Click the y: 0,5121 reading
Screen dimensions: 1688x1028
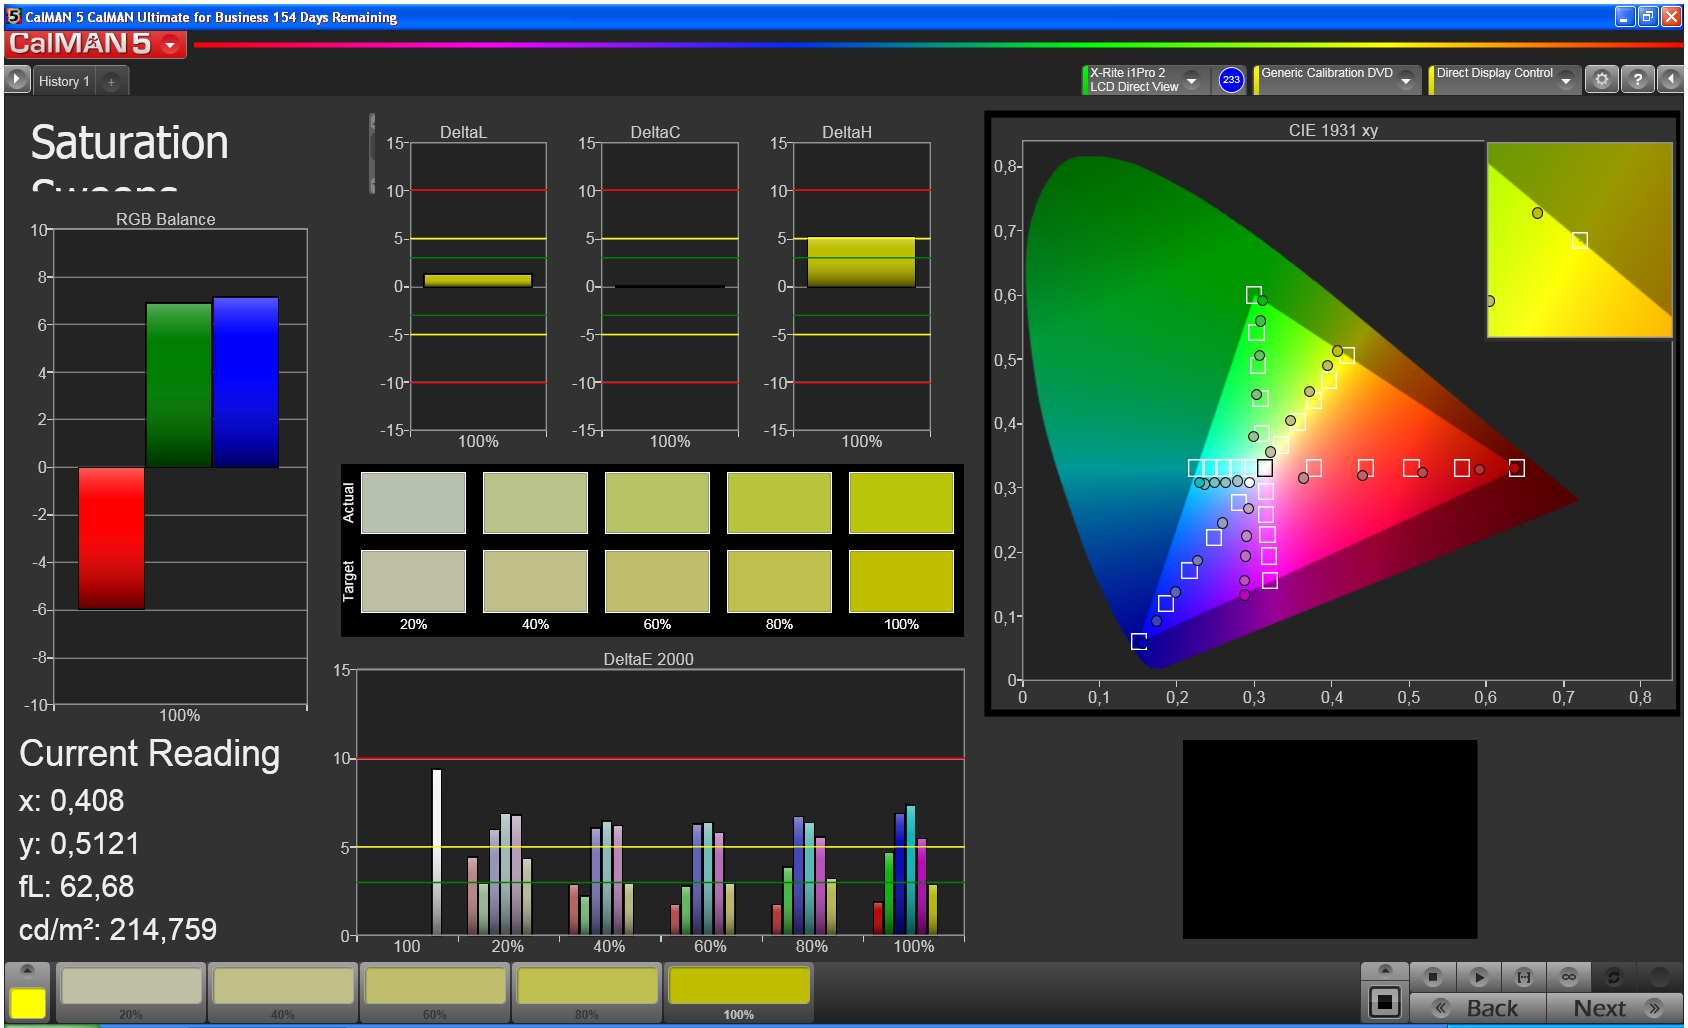[x=79, y=843]
